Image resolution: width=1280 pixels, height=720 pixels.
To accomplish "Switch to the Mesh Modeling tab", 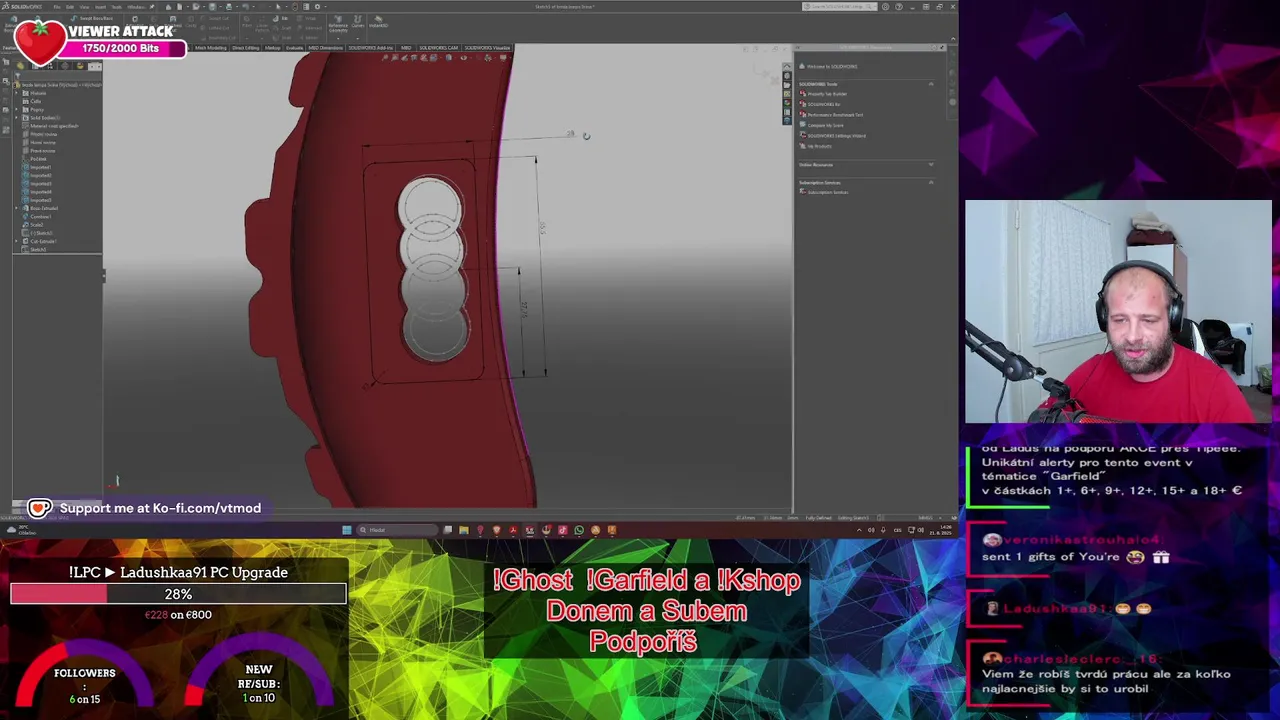I will pos(211,48).
